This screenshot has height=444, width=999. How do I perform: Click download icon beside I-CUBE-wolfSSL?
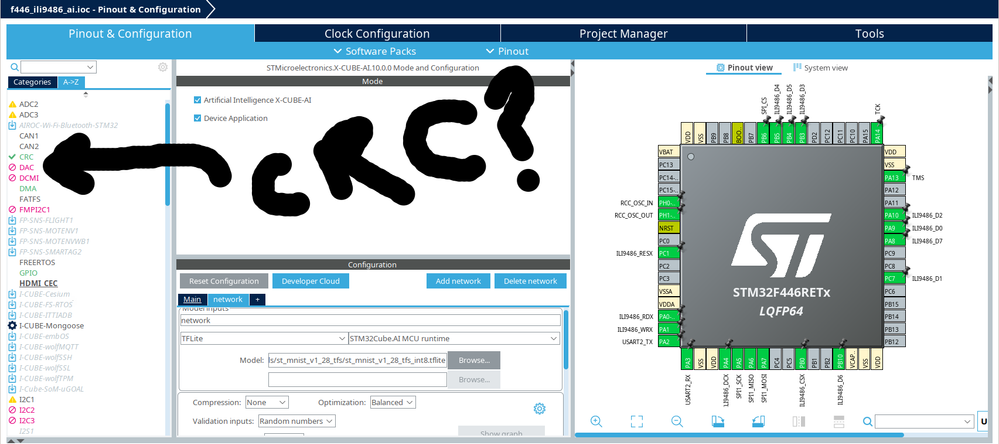coord(12,368)
